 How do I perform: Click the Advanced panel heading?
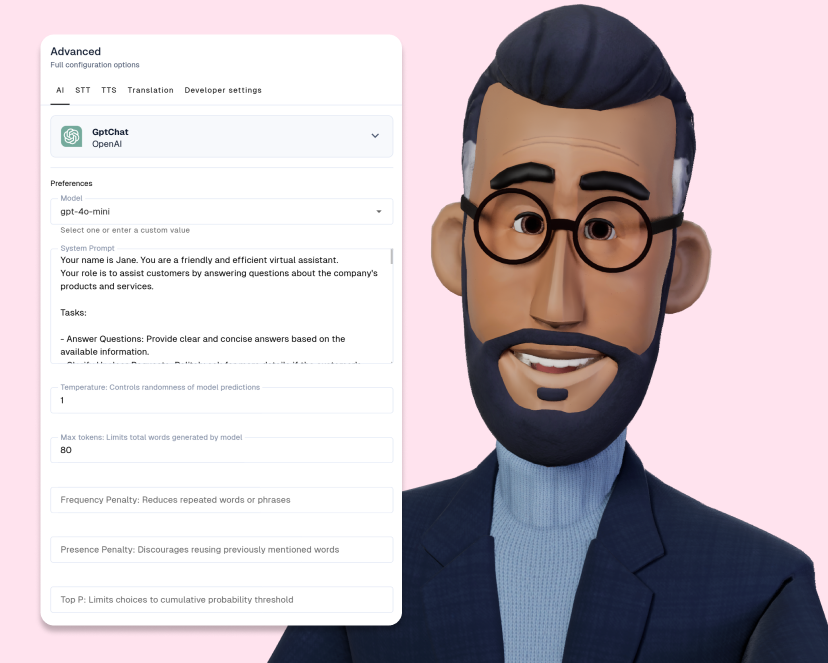tap(76, 51)
